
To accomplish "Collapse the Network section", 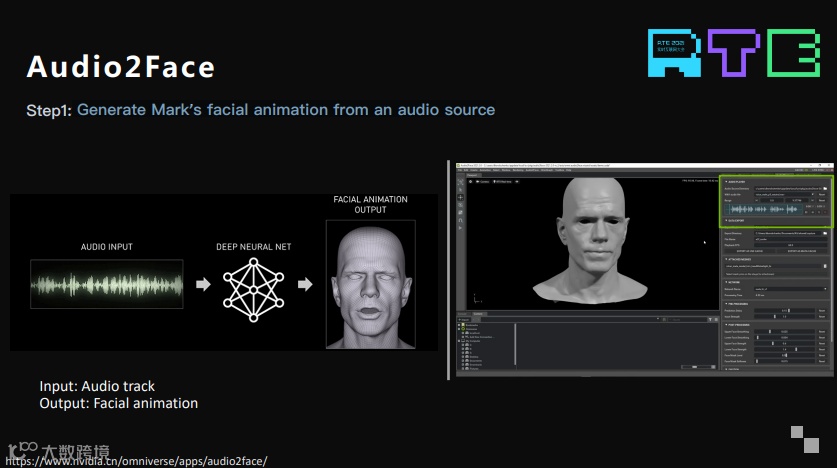I will point(733,282).
